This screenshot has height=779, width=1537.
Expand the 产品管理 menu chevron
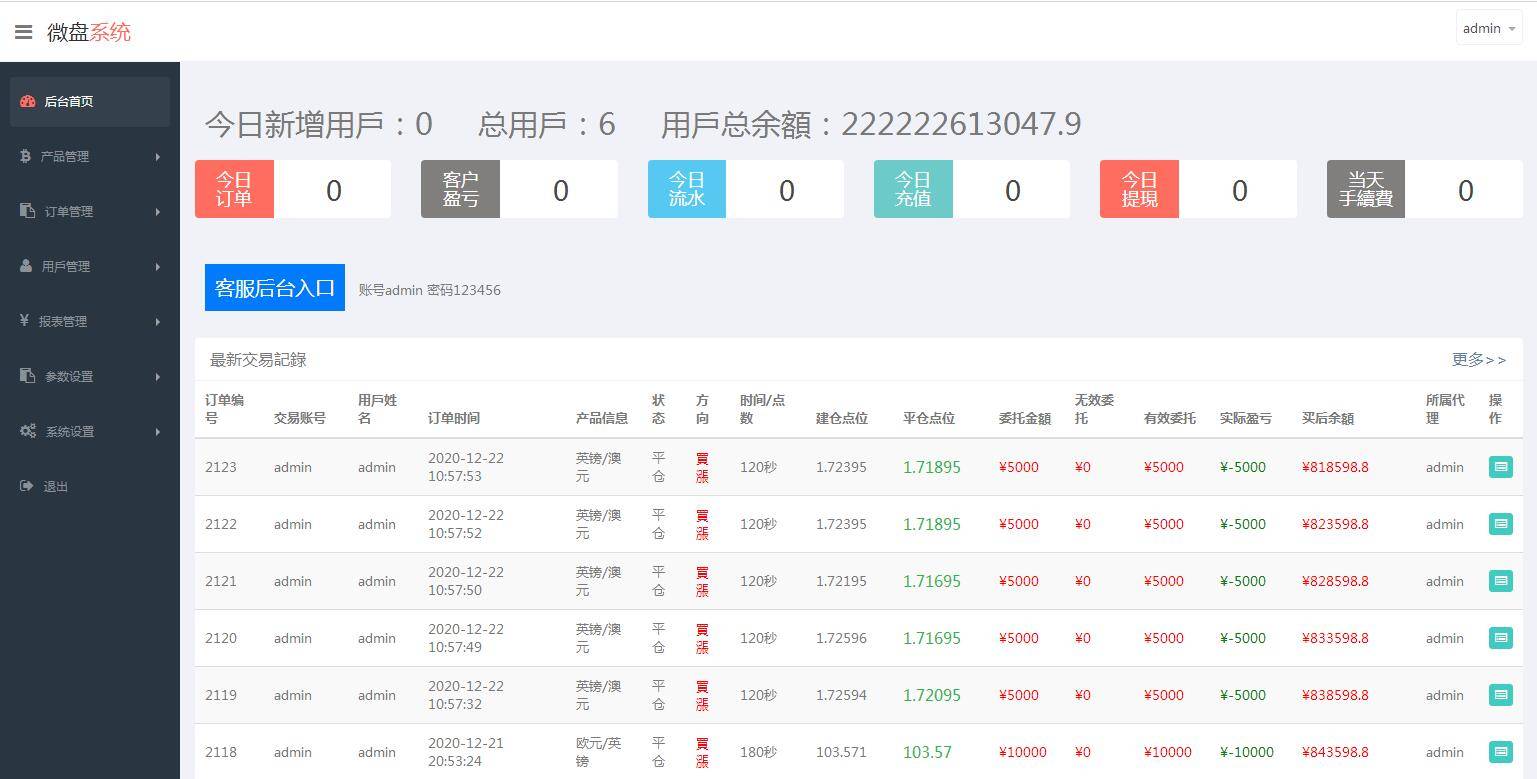158,156
